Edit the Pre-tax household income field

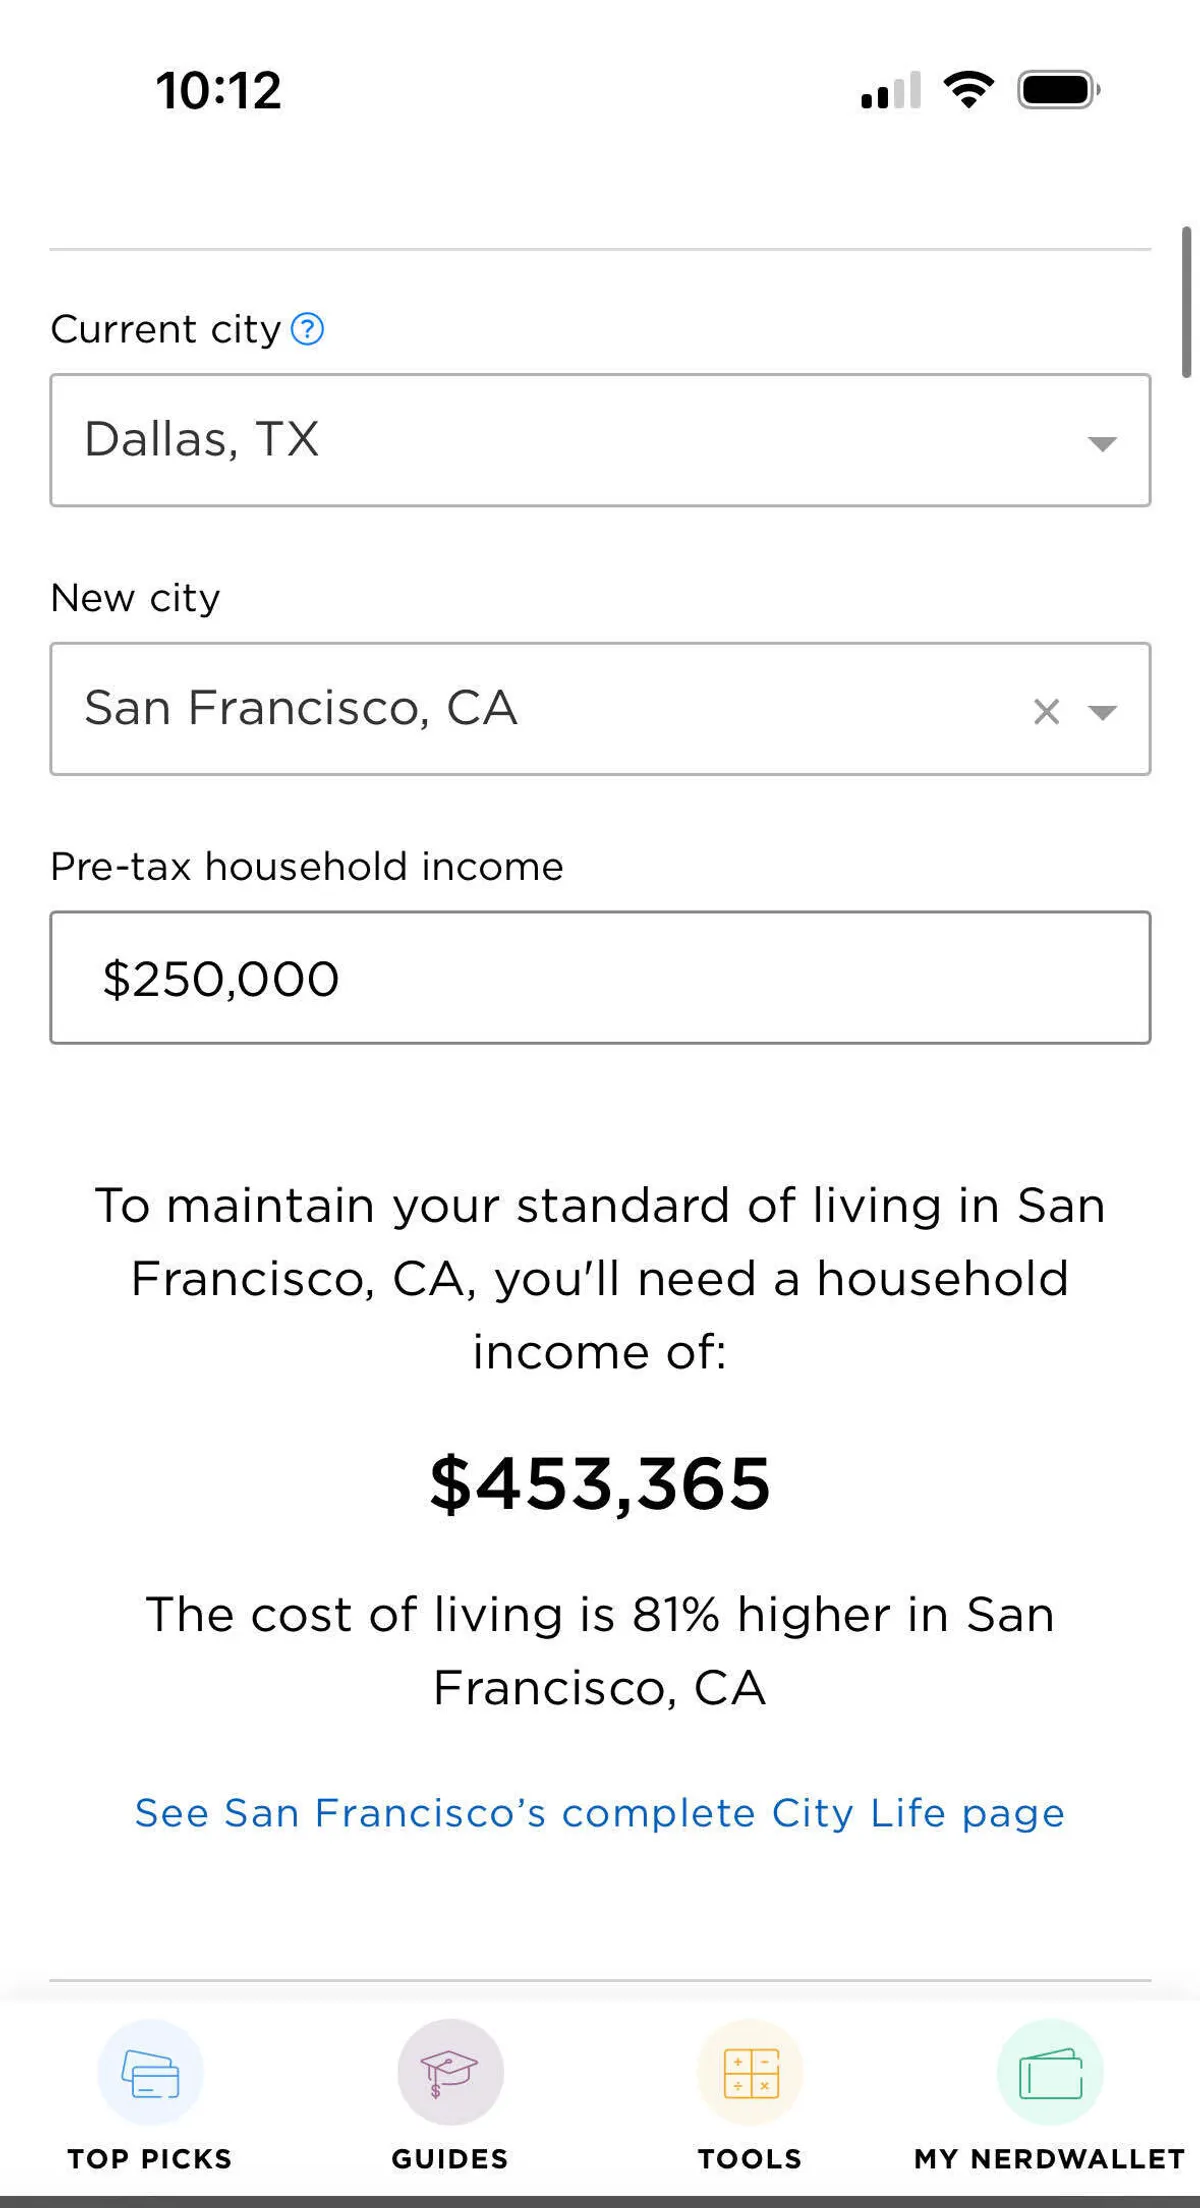pos(600,977)
